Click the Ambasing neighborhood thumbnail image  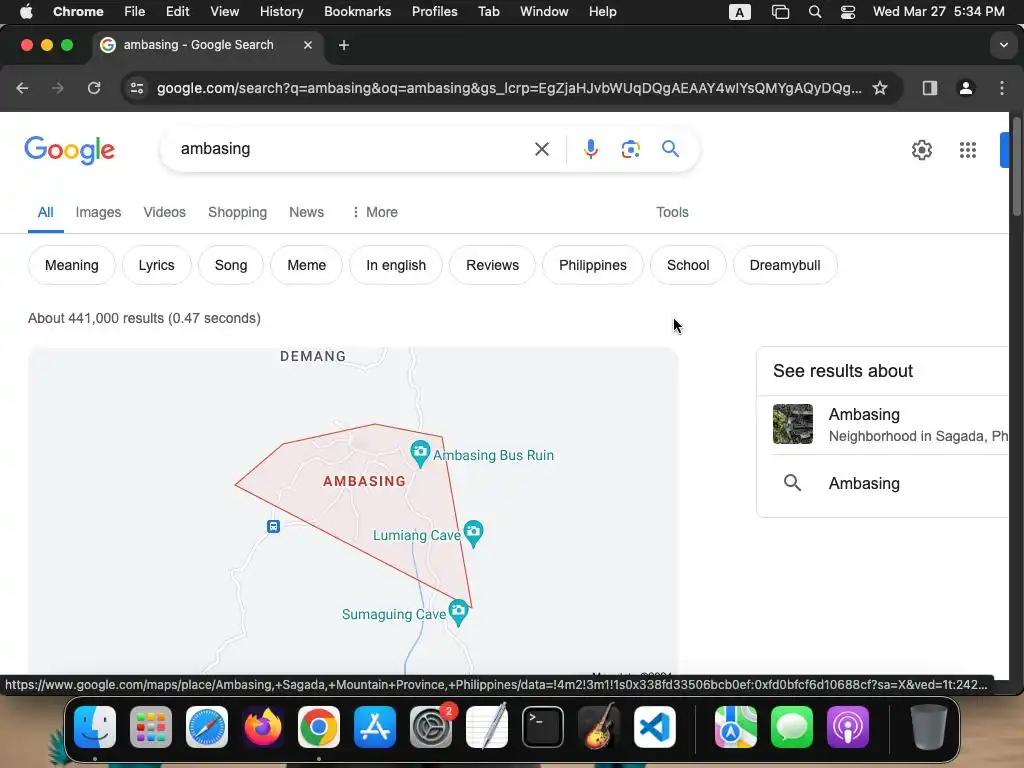pyautogui.click(x=792, y=424)
